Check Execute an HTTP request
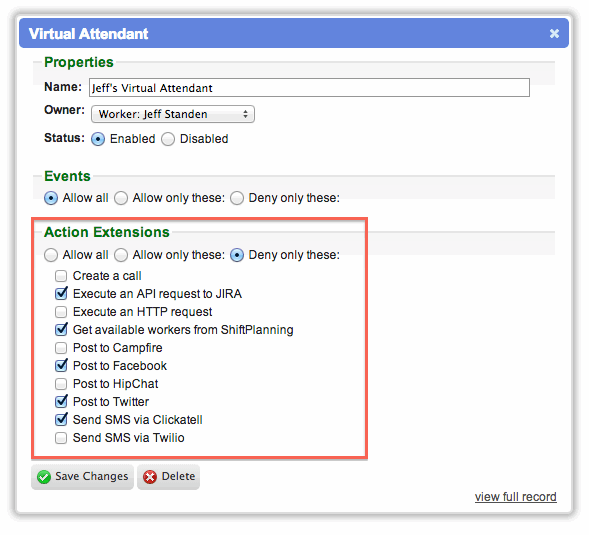Image resolution: width=589 pixels, height=535 pixels. [x=61, y=312]
